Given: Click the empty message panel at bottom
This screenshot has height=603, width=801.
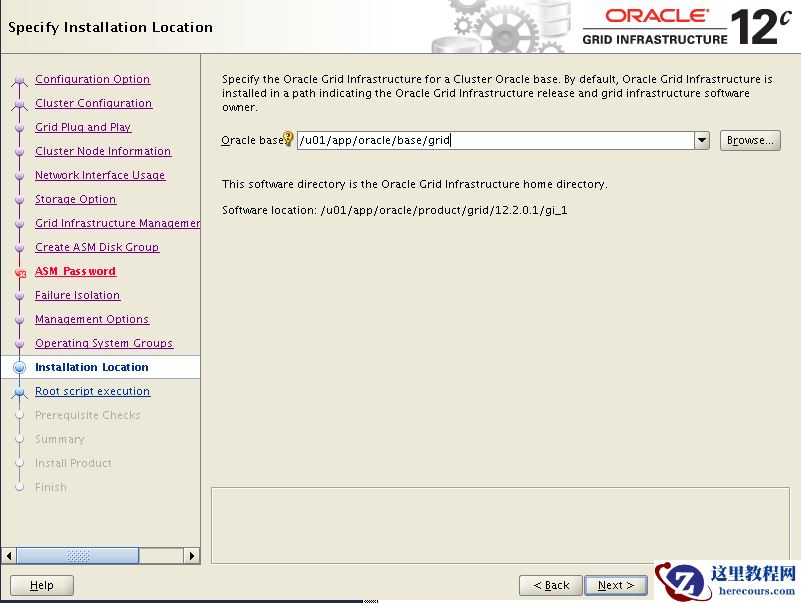Looking at the screenshot, I should pos(500,525).
